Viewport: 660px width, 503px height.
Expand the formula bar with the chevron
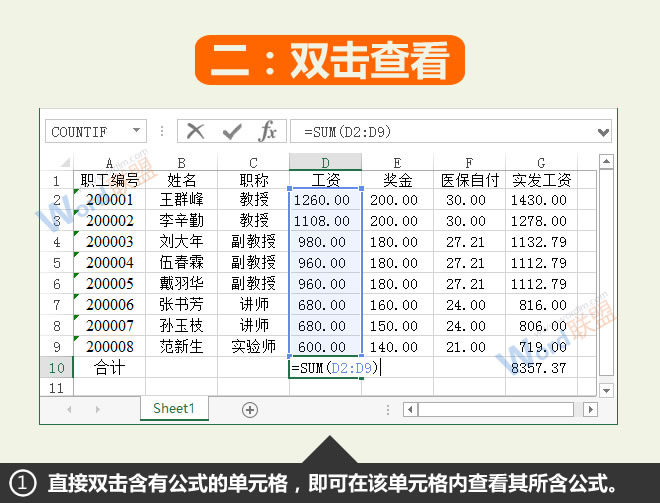[602, 131]
